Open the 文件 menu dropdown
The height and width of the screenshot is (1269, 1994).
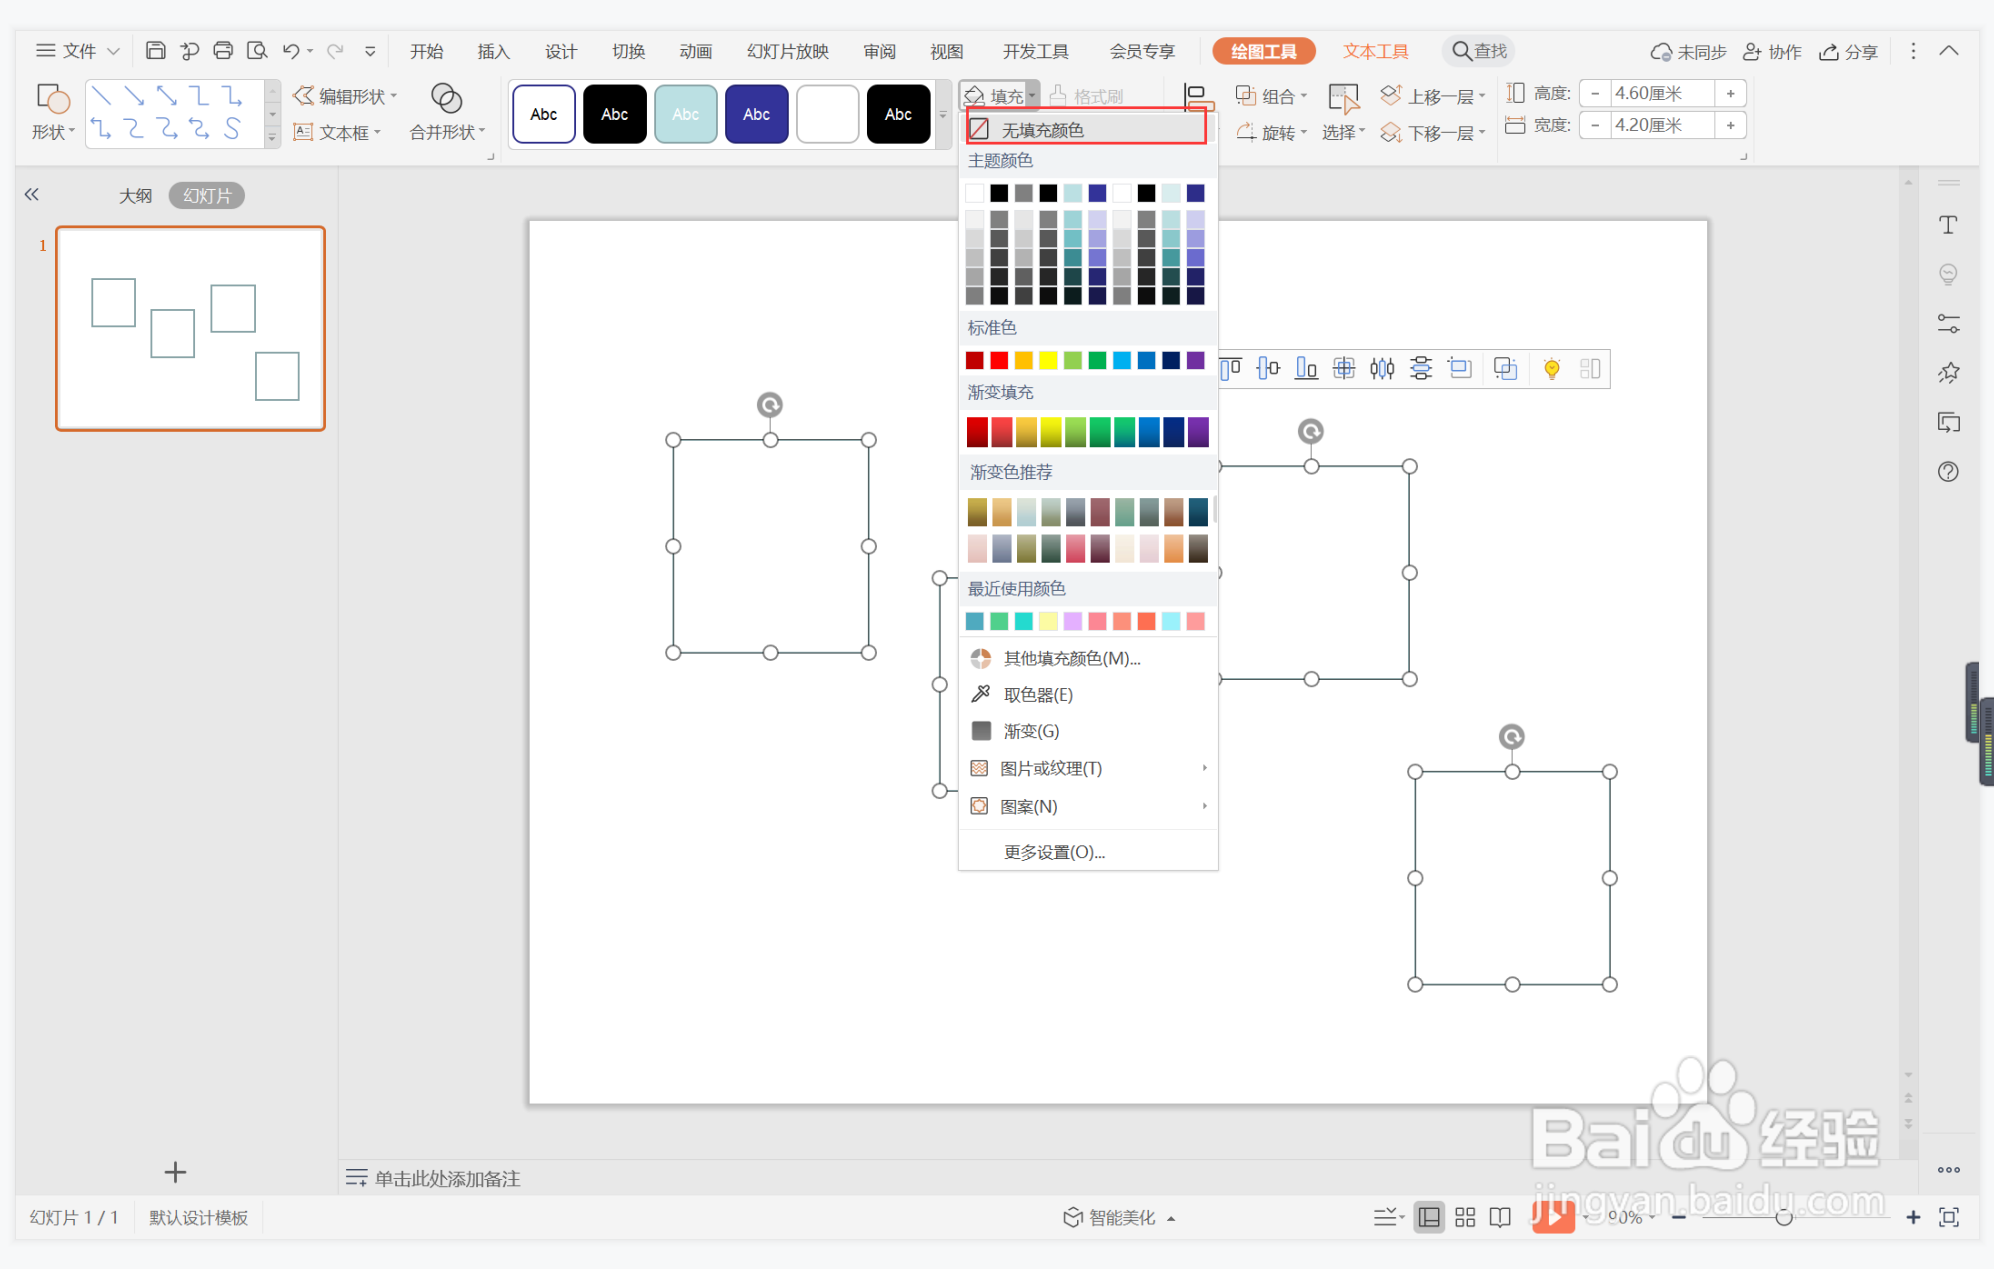pyautogui.click(x=78, y=51)
